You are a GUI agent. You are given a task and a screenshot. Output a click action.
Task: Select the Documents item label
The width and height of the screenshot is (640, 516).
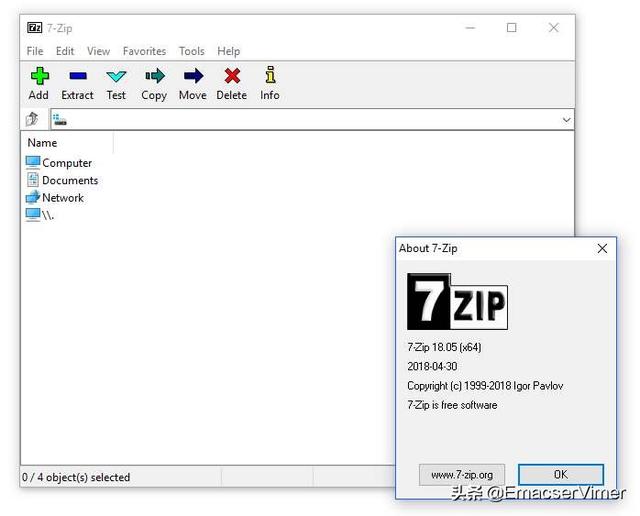[70, 180]
